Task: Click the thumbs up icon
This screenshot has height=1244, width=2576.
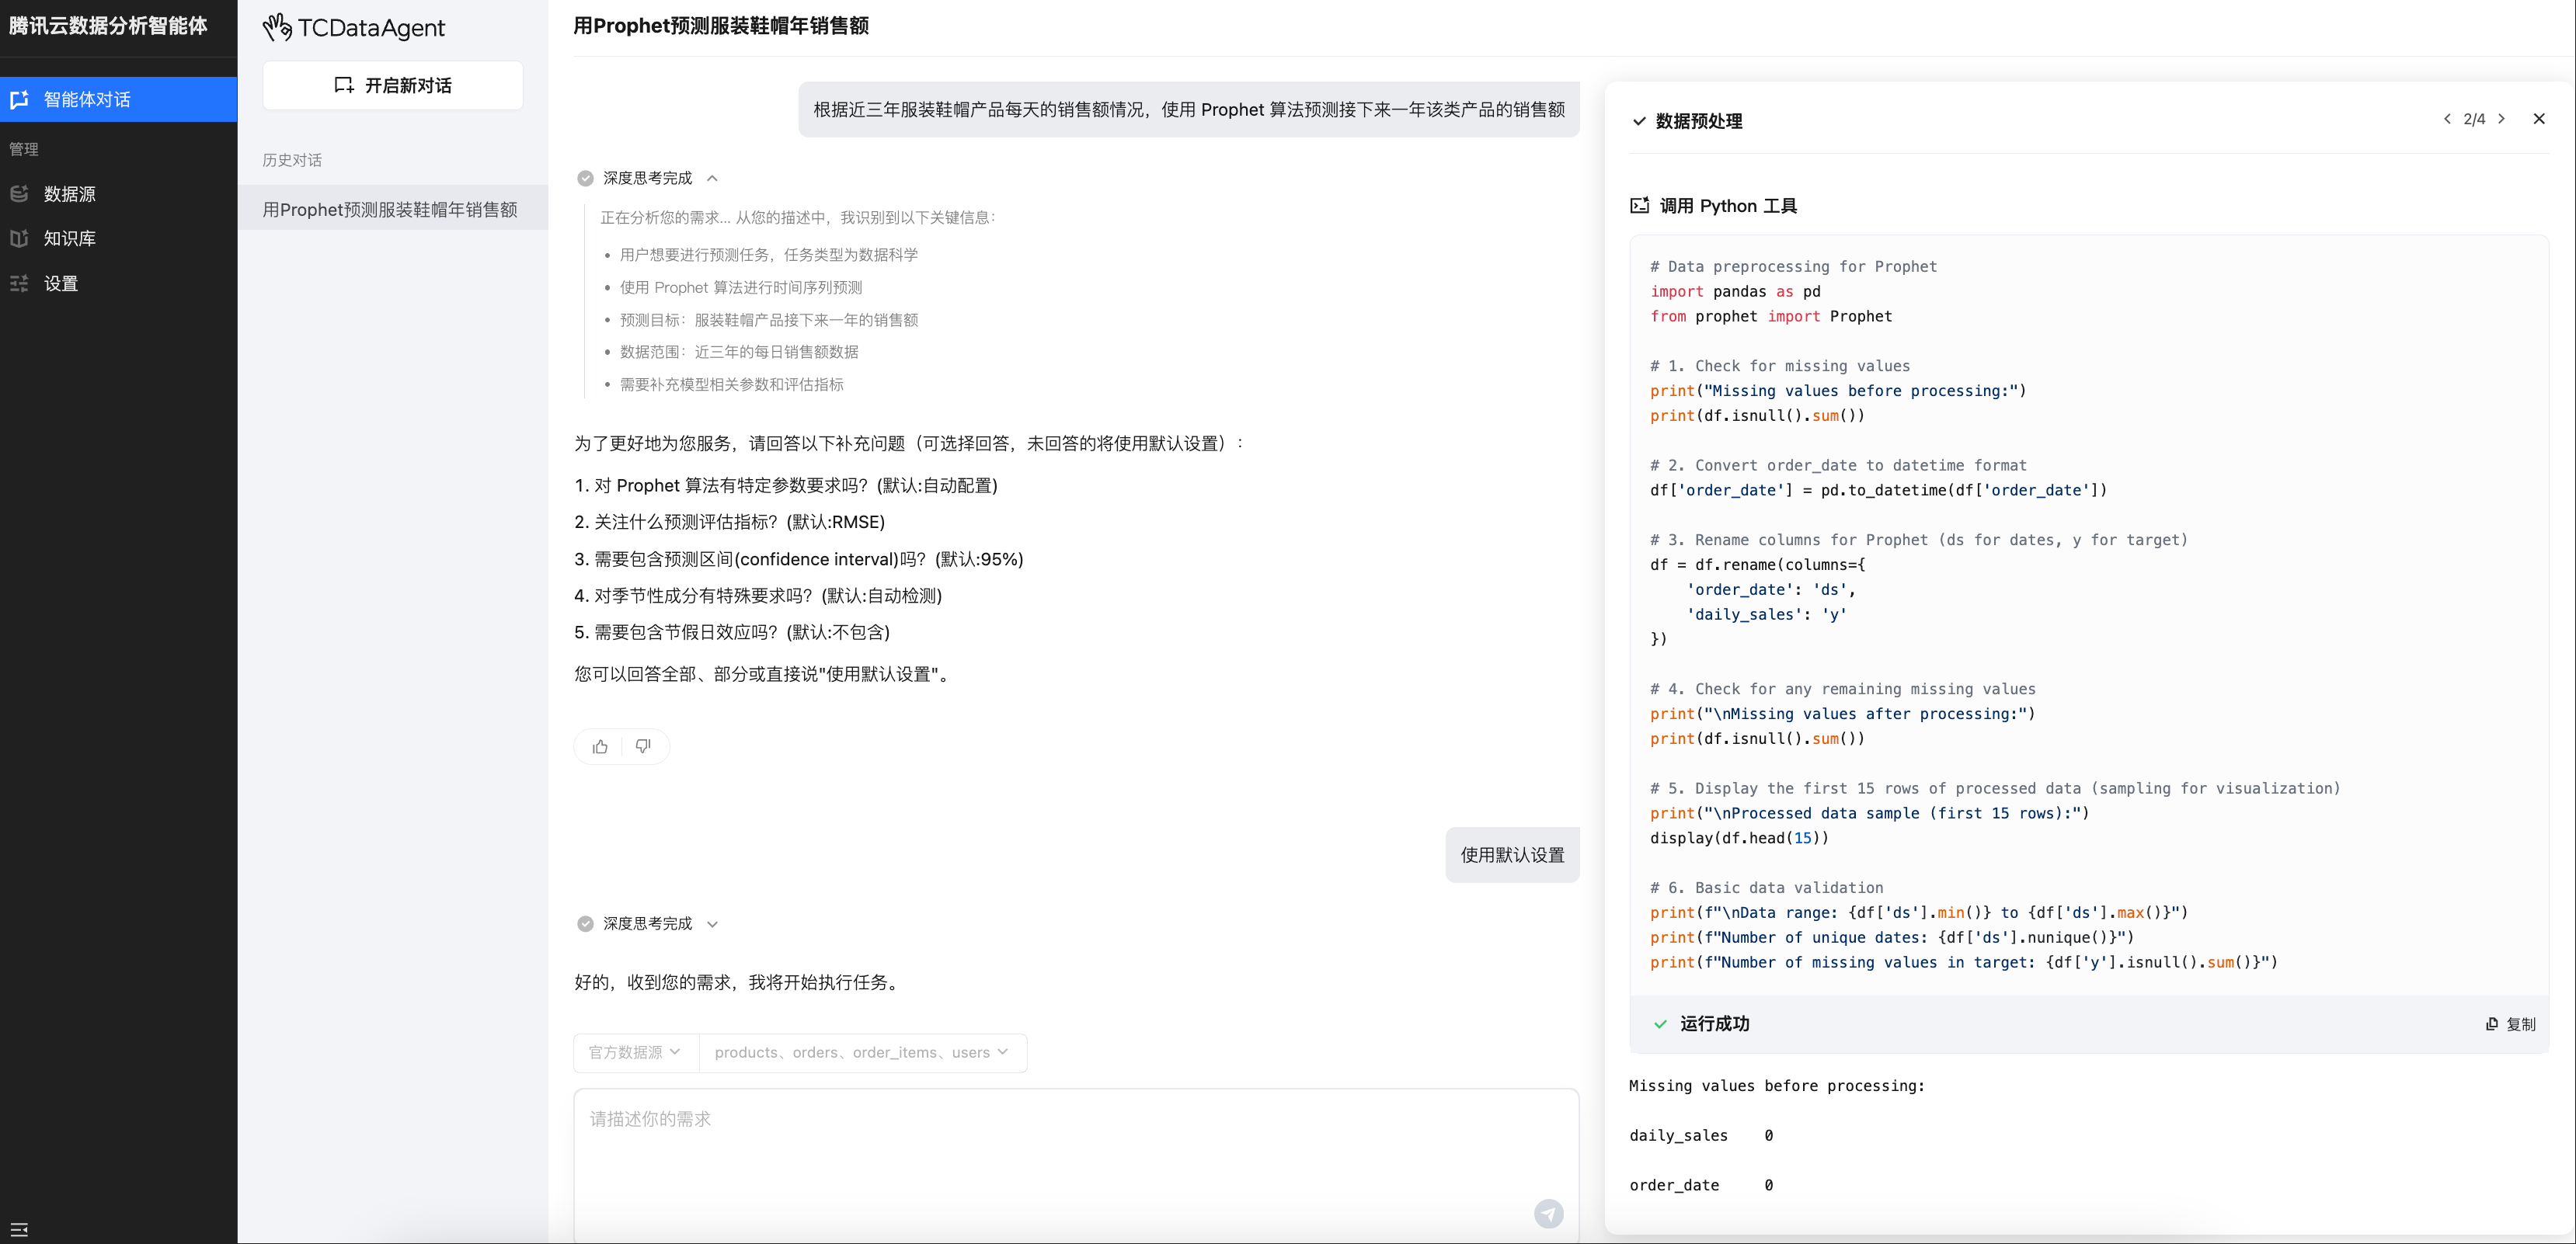Action: 599,746
